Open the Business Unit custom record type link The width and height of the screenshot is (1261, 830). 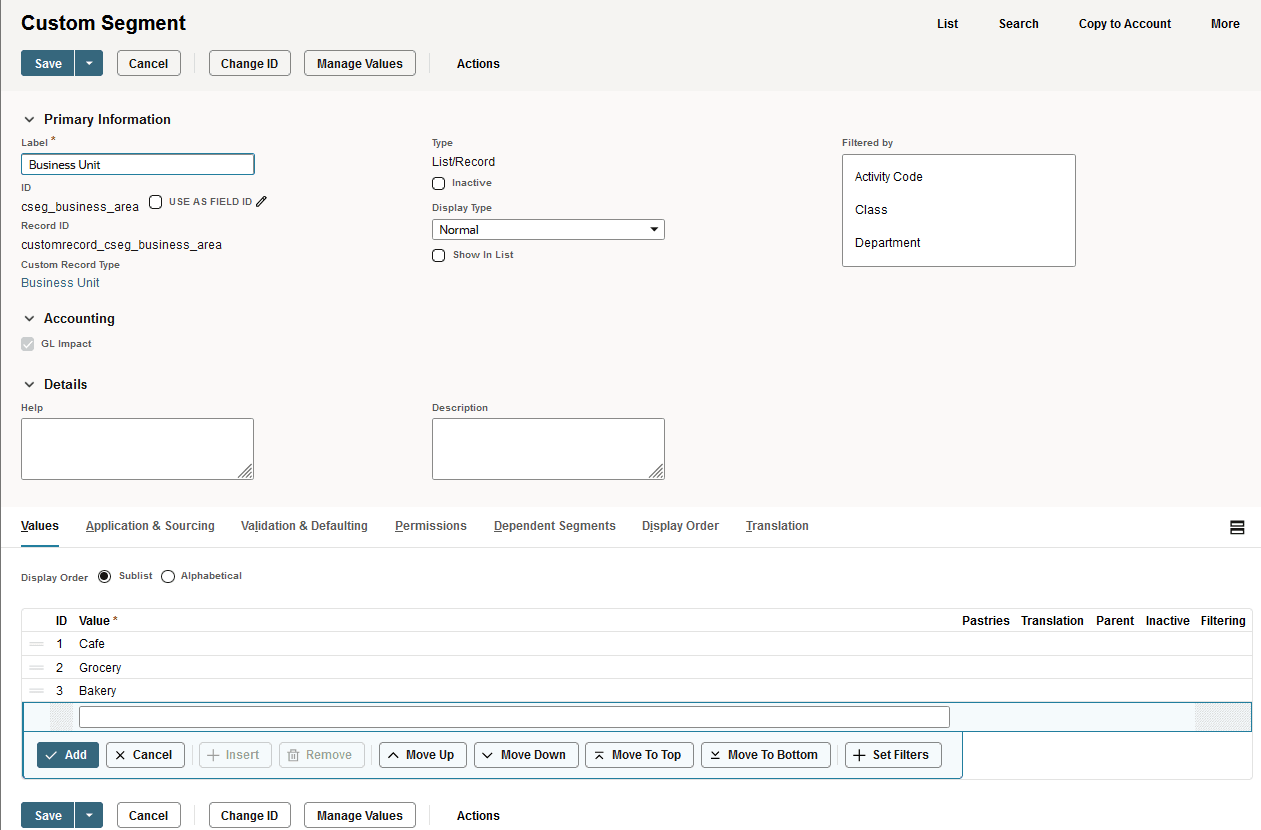[x=60, y=283]
